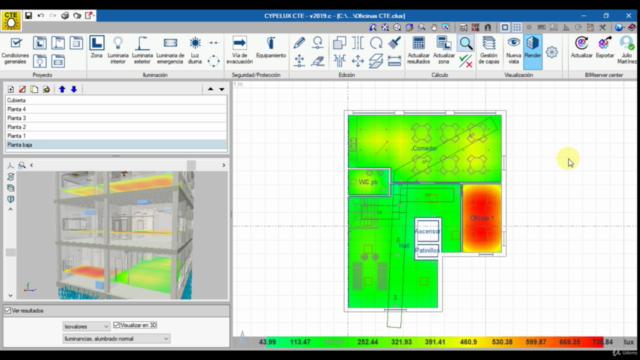Click the print icon in title bar
Viewport: 640px width, 360px height.
(65, 16)
